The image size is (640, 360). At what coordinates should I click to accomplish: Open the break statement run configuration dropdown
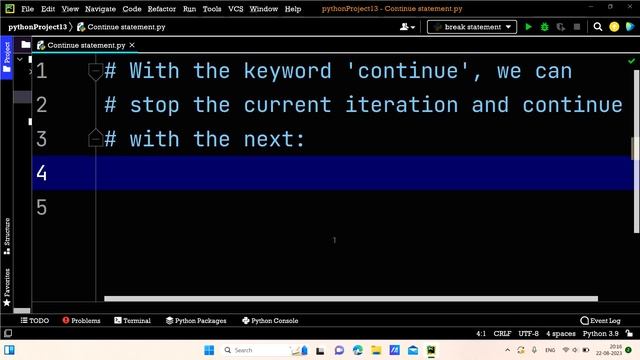click(x=472, y=27)
